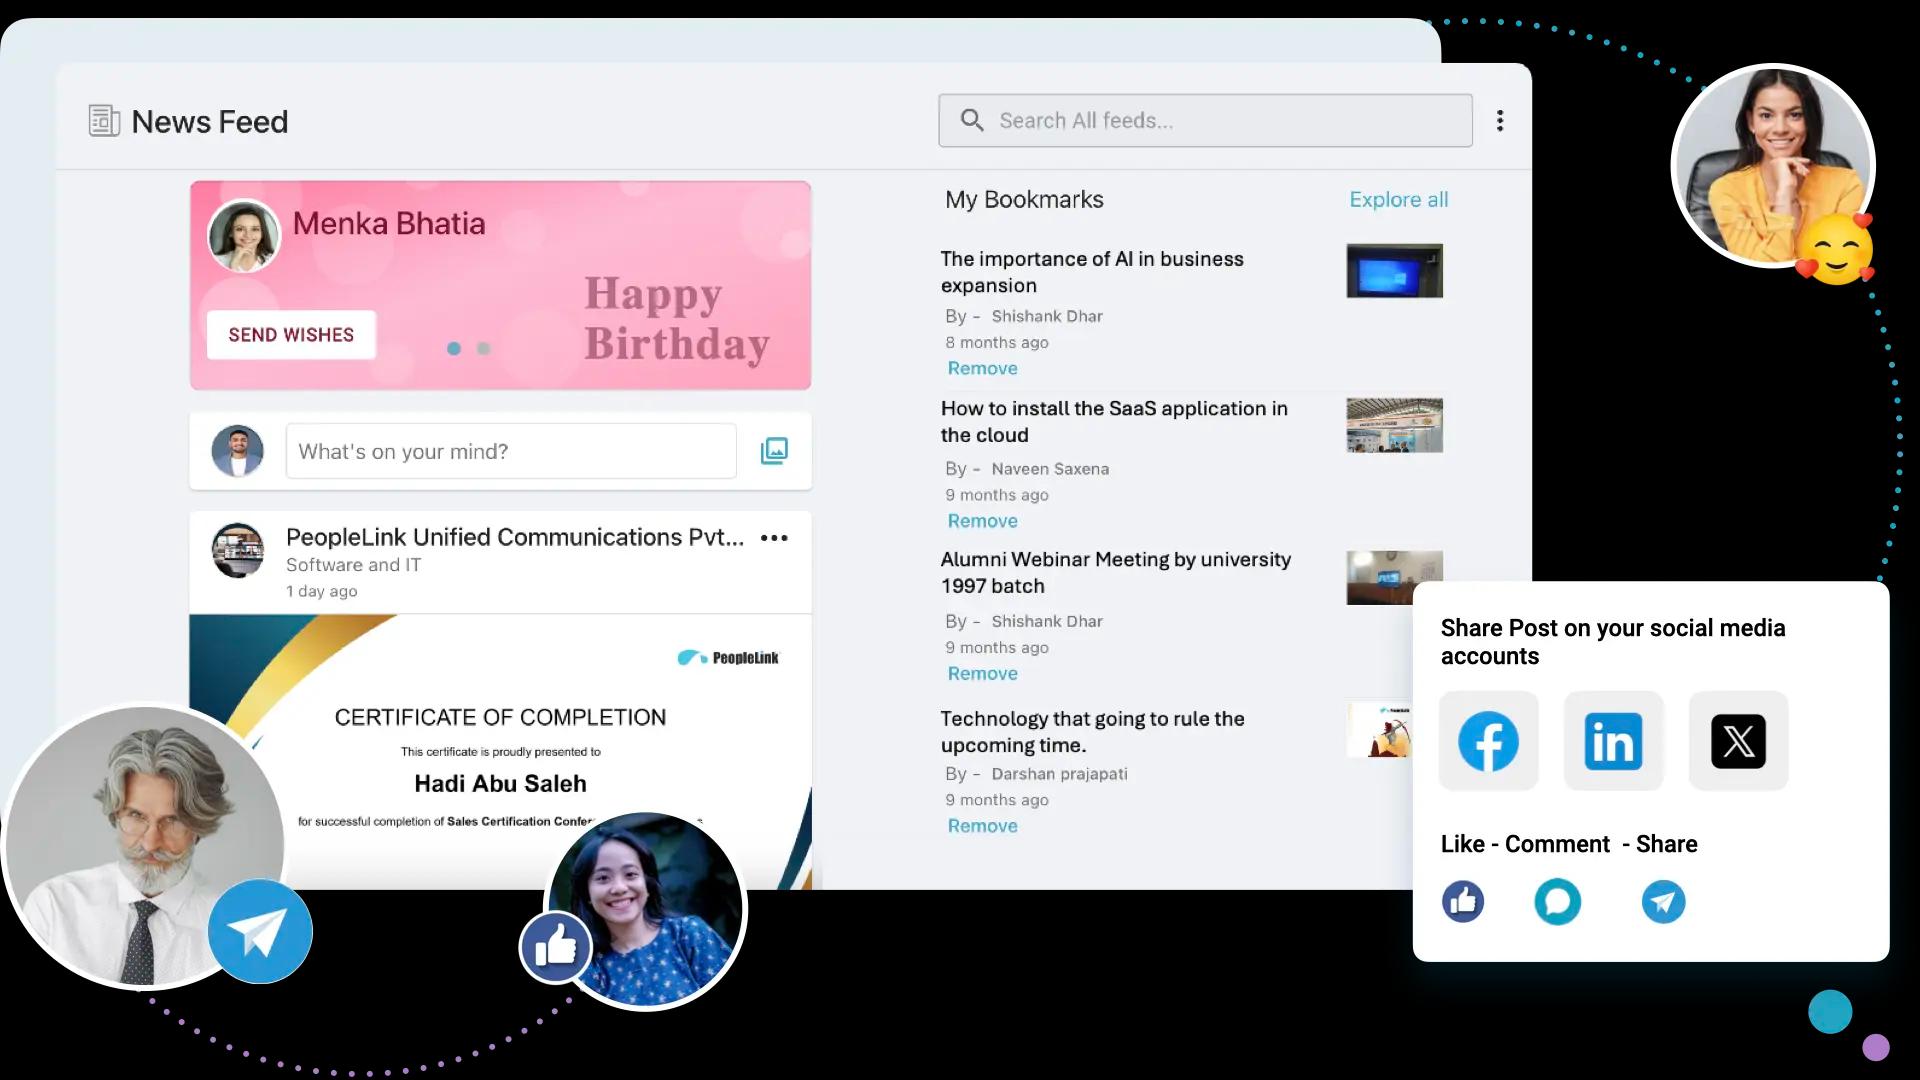Open the Comment bubble icon
This screenshot has width=1920, height=1080.
click(1557, 902)
